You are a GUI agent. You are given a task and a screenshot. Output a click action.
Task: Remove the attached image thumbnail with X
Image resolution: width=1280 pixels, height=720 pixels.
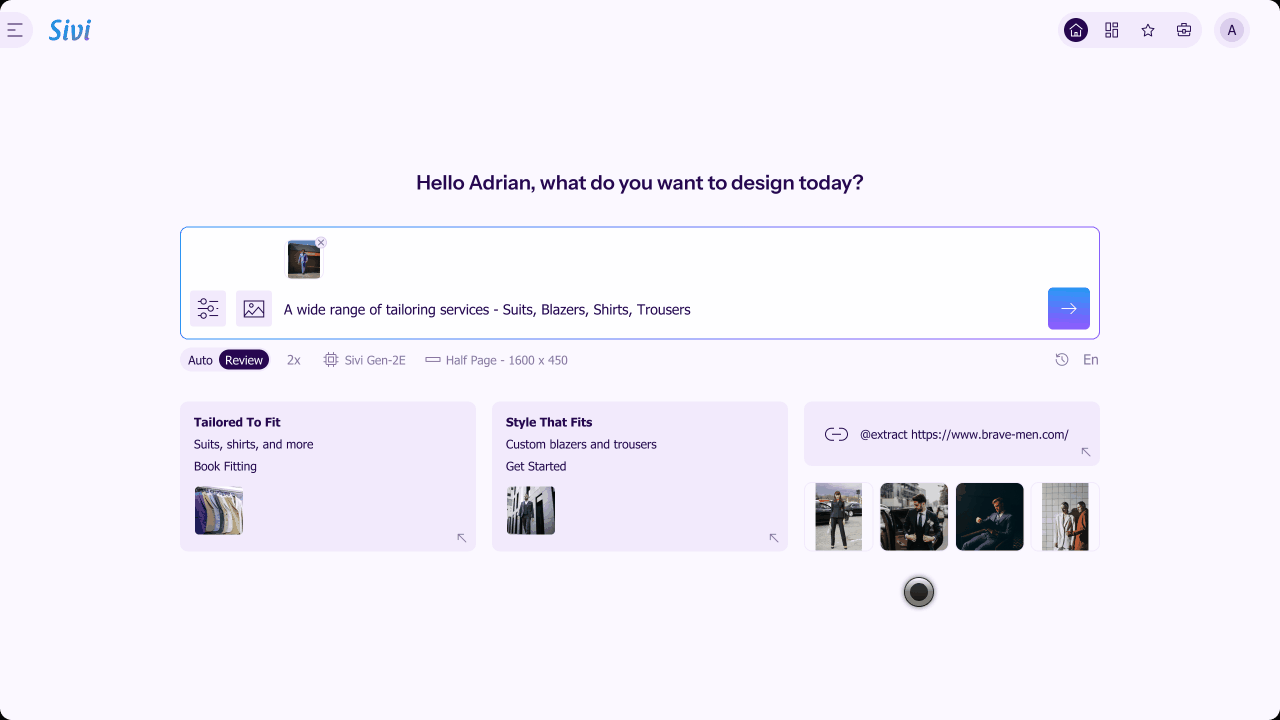coord(321,242)
